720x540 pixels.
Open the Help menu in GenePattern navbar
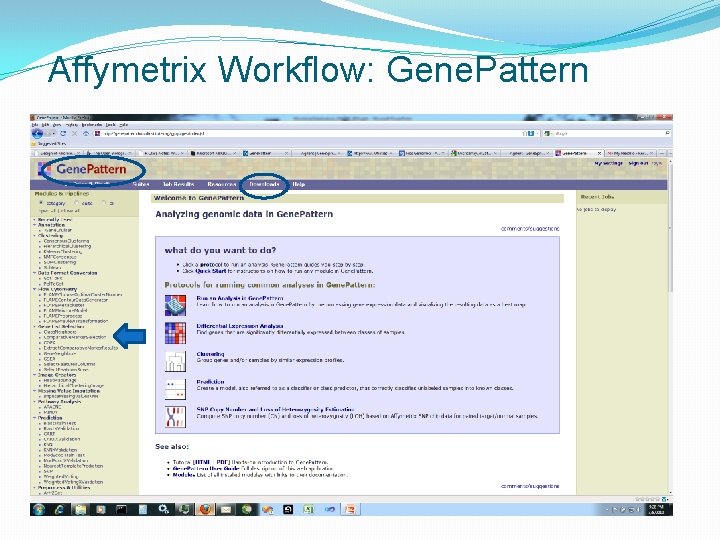coord(298,184)
